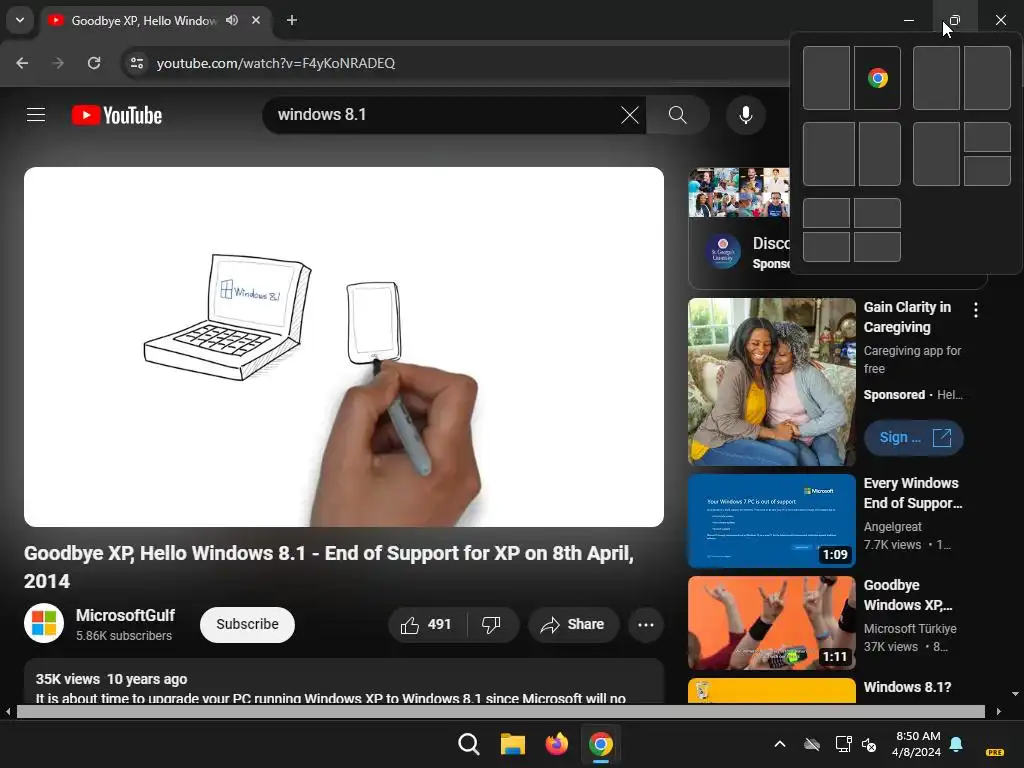The width and height of the screenshot is (1024, 768).
Task: Open the clock showing 8:50 AM 4/8/2024
Action: tap(917, 744)
